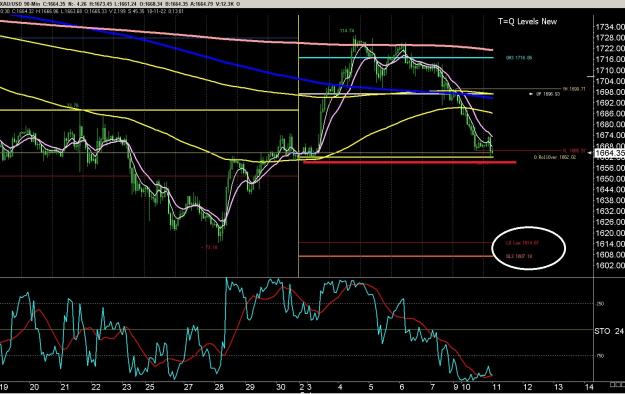
Task: Click the 1734.00 price axis label
Action: point(609,27)
